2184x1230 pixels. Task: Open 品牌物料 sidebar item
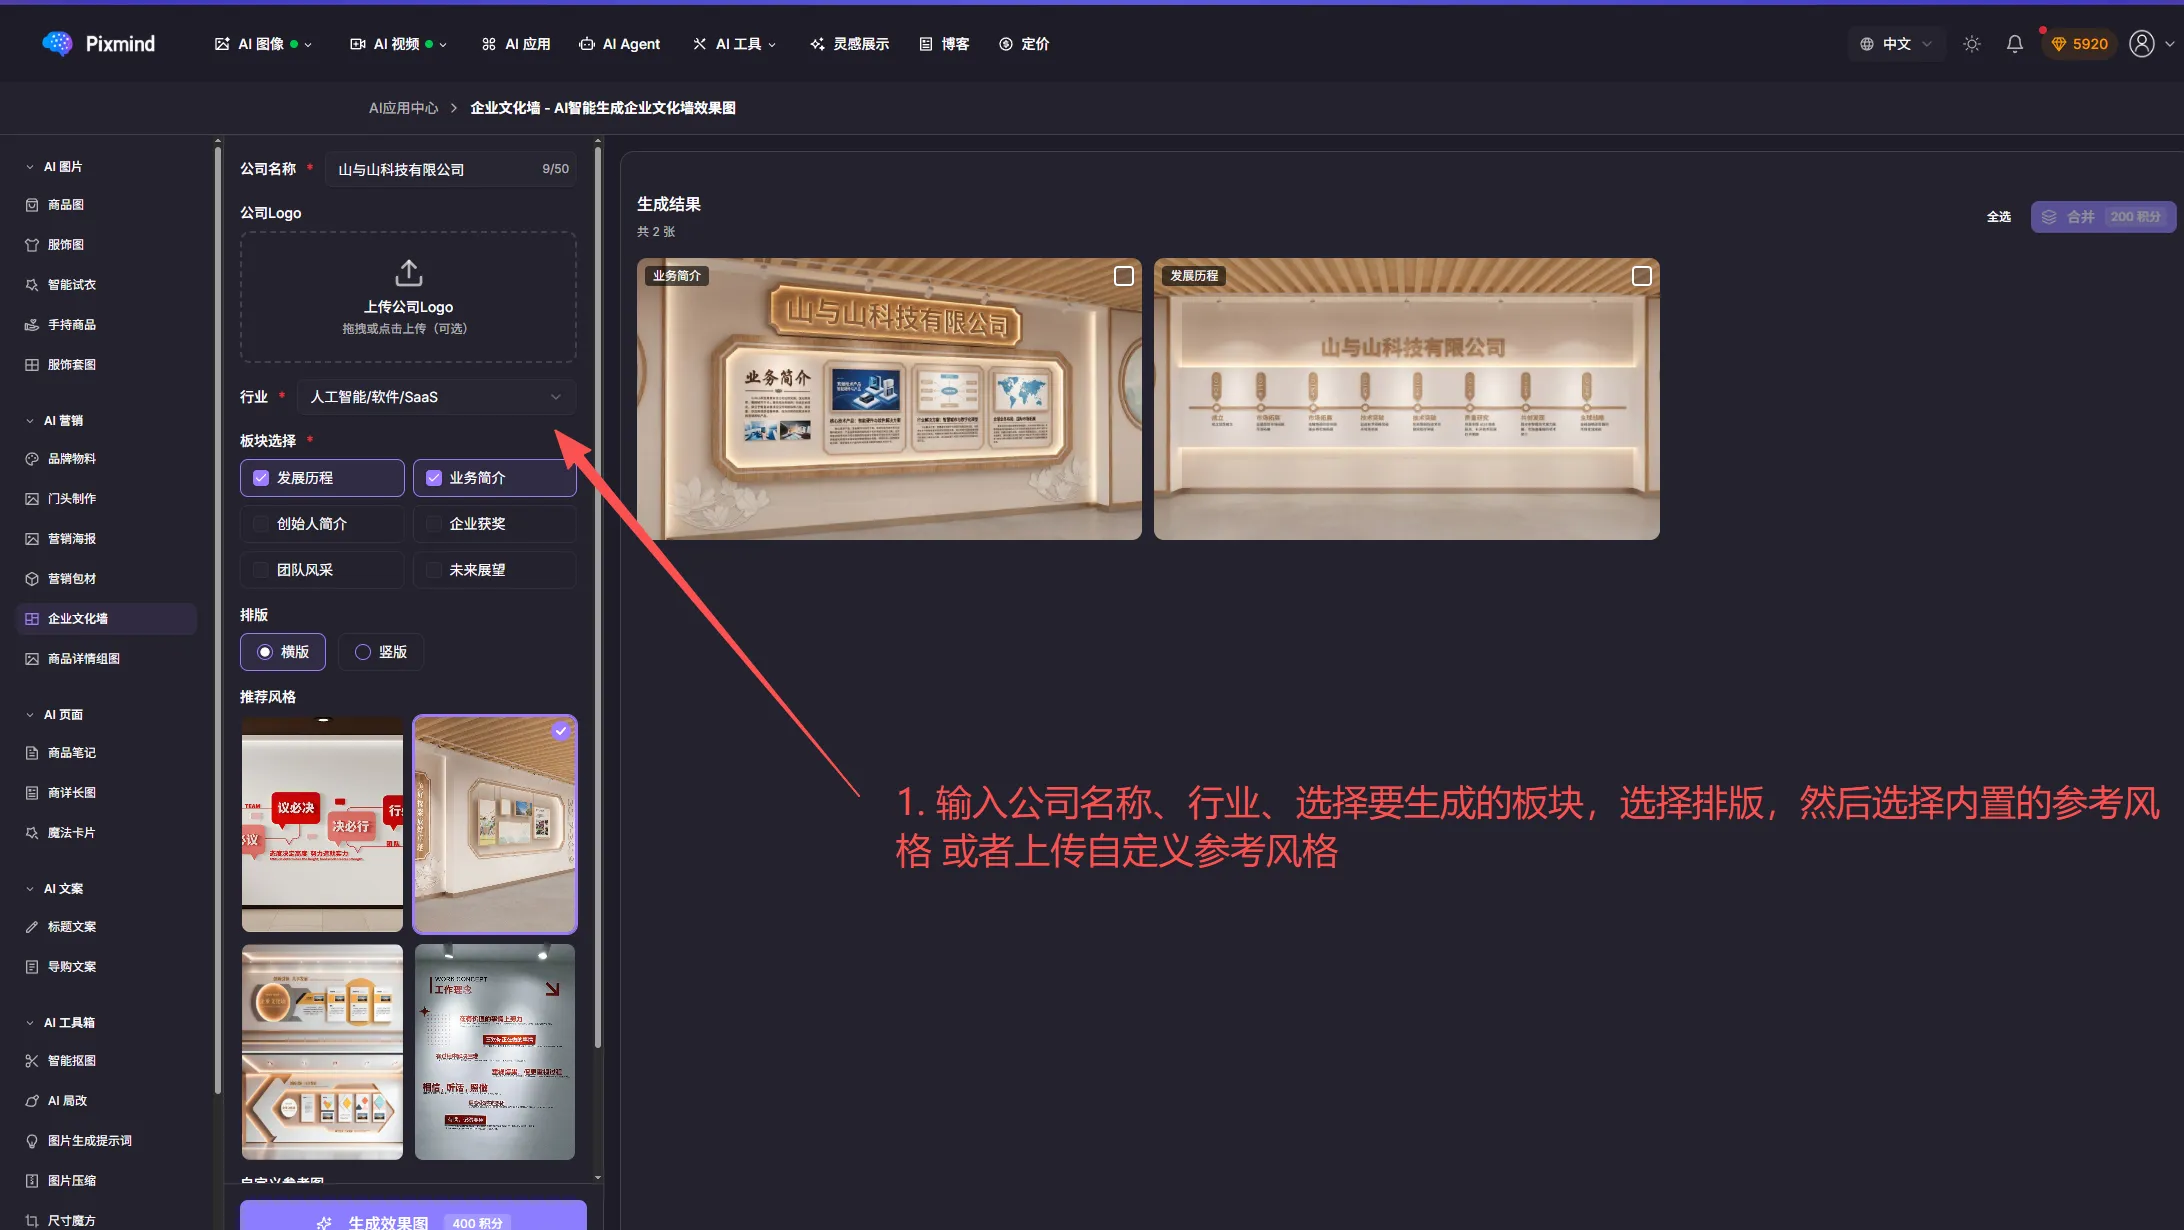[x=72, y=459]
